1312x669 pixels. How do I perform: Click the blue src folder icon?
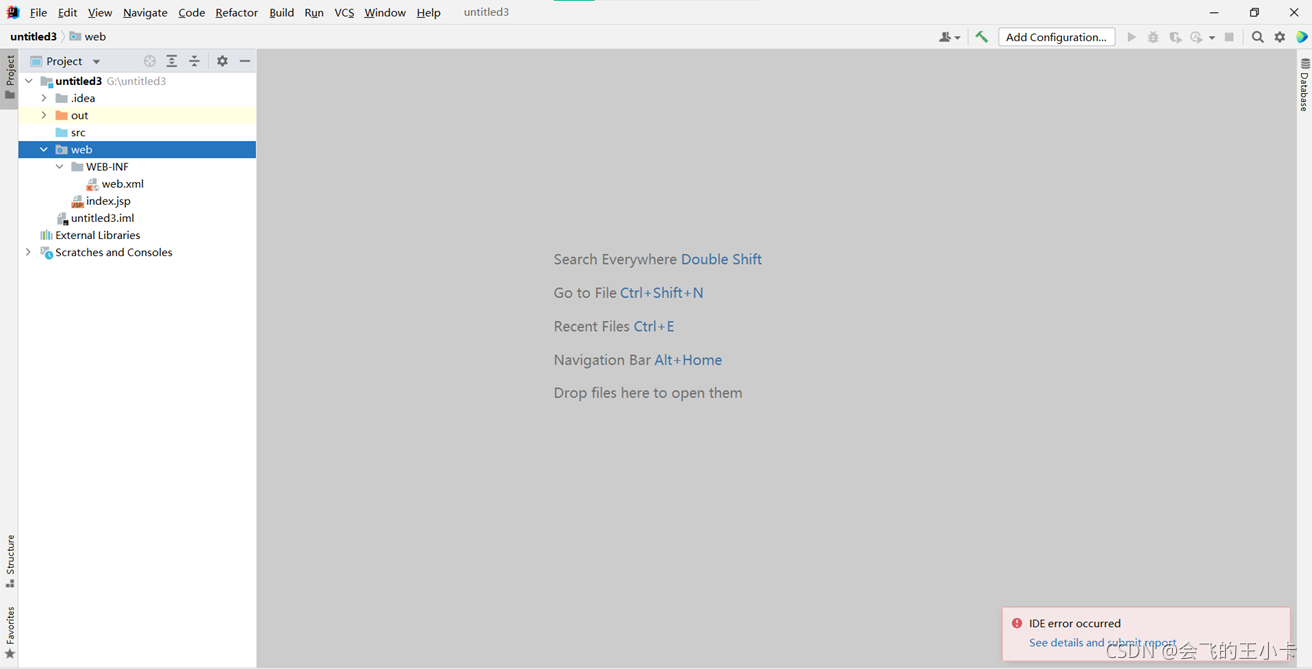point(62,133)
